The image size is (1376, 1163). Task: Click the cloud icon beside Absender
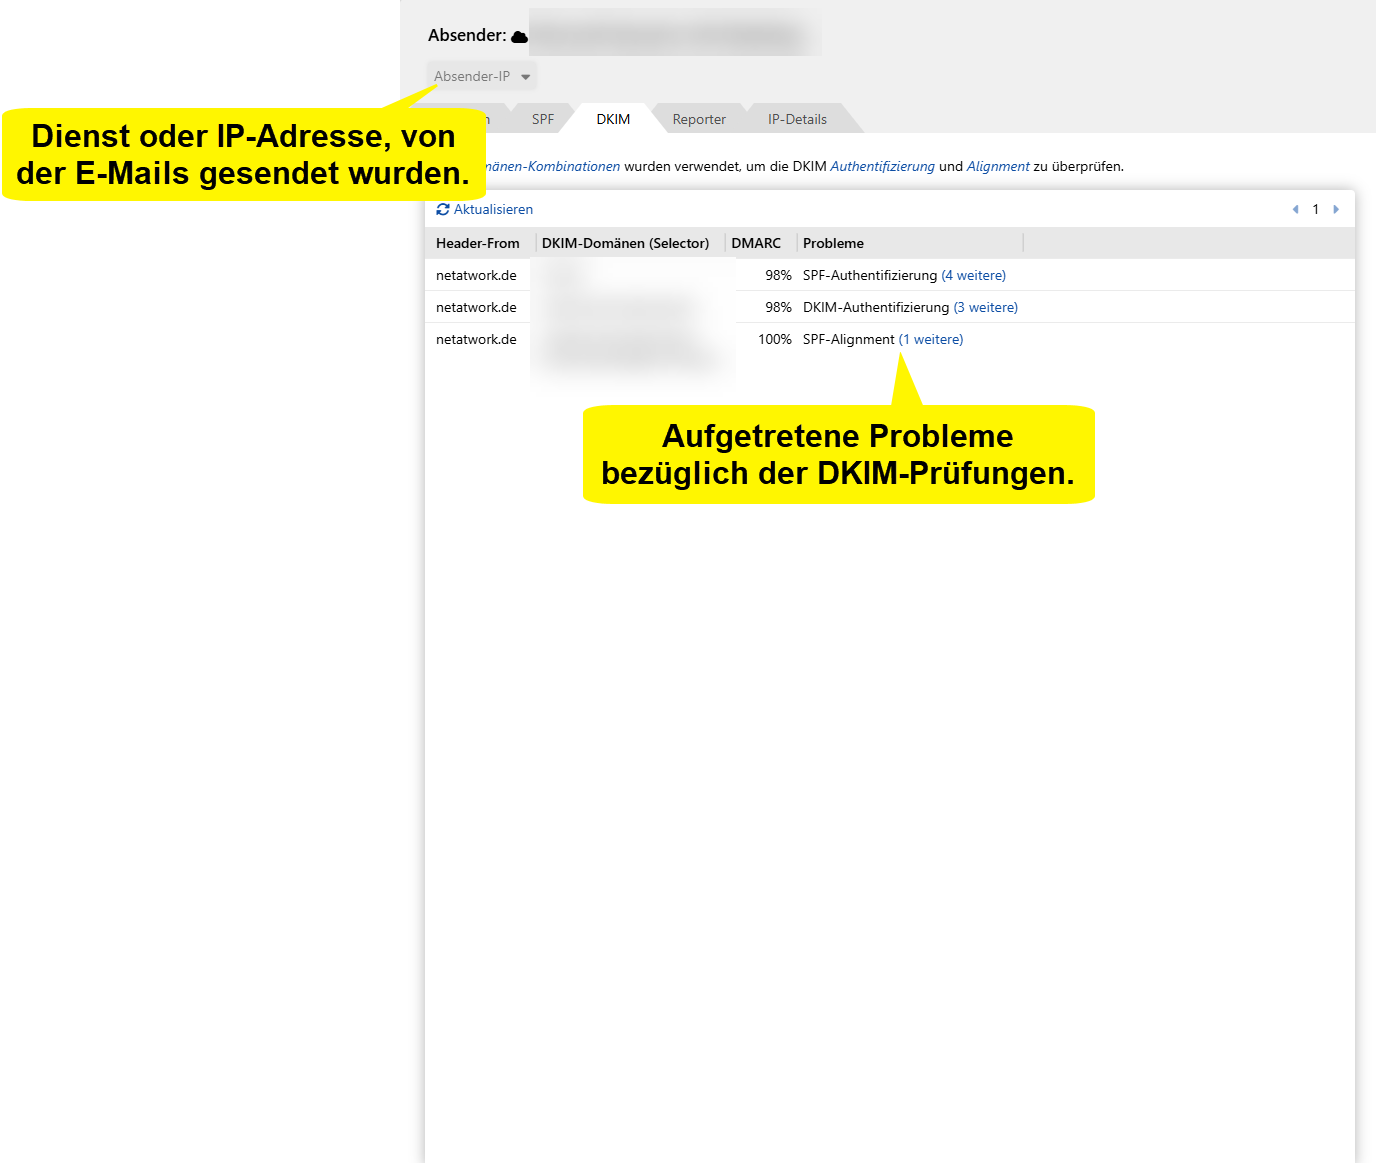[519, 37]
